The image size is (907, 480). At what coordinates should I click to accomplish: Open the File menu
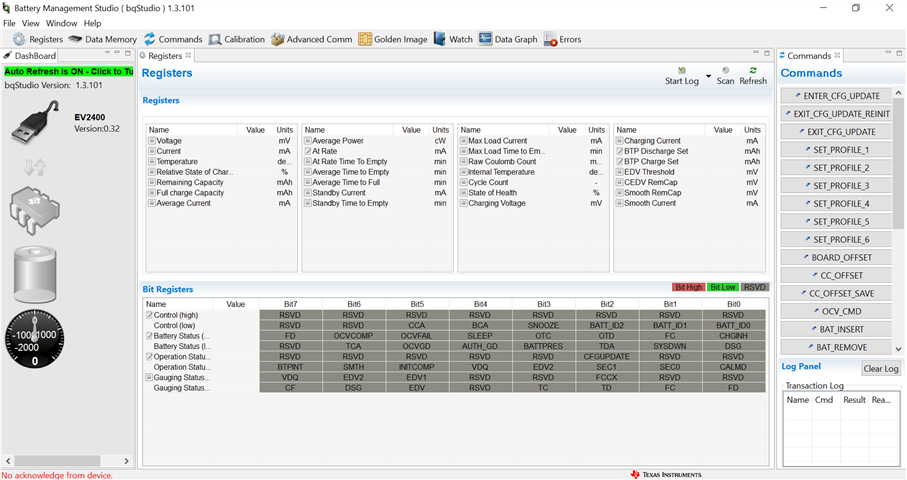pyautogui.click(x=9, y=23)
